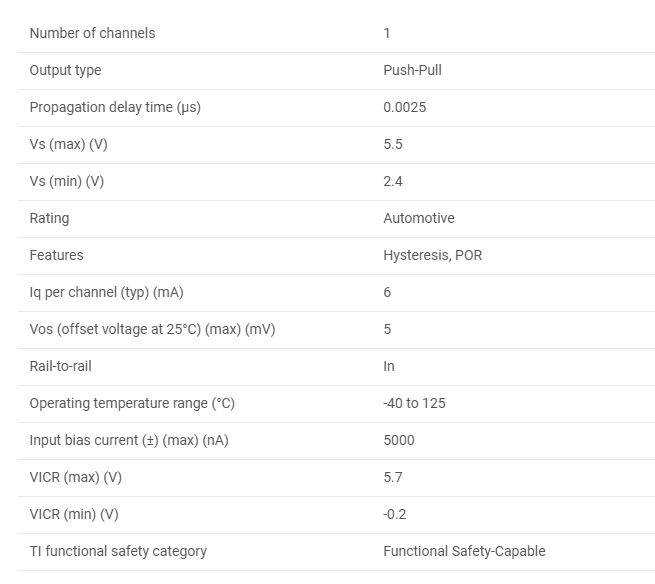Click the "Number of channels" parameter label

point(92,33)
